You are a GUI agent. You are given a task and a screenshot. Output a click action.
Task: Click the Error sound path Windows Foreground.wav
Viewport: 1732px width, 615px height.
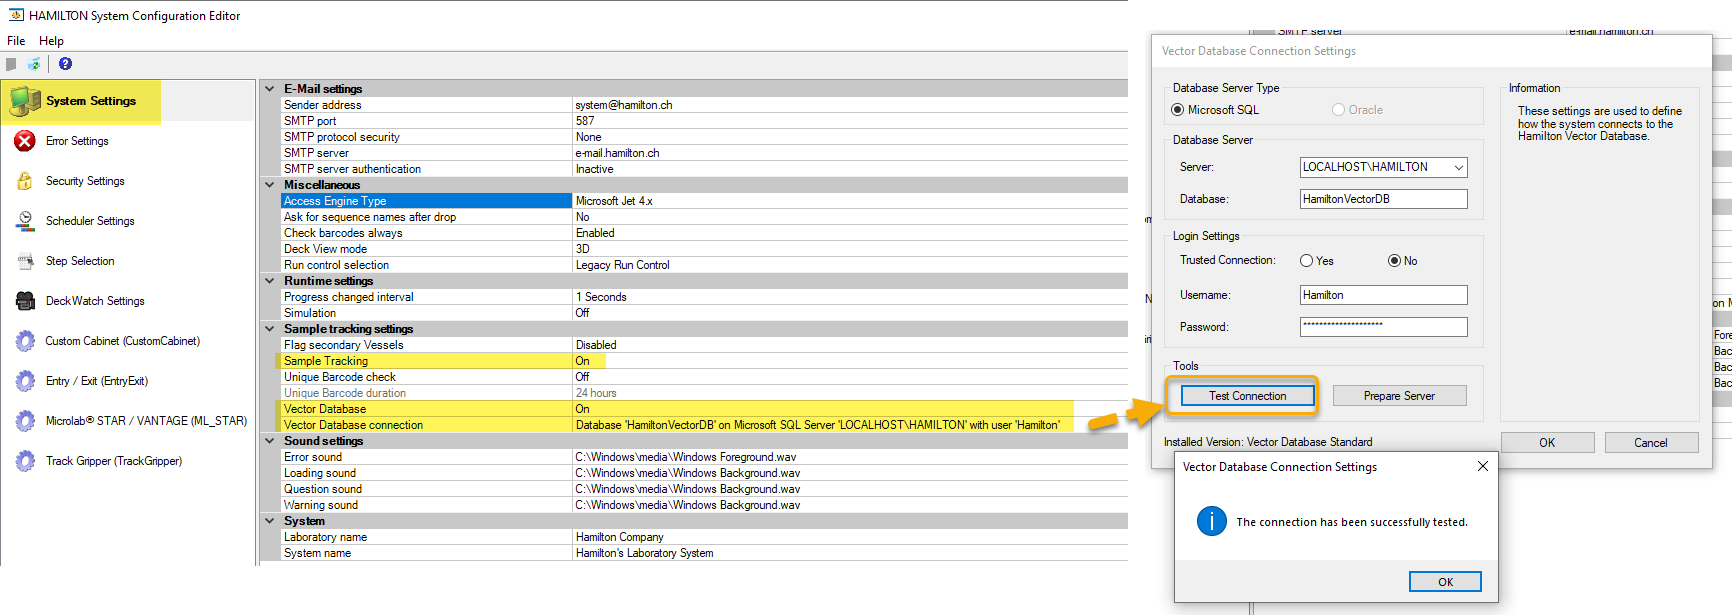click(686, 457)
